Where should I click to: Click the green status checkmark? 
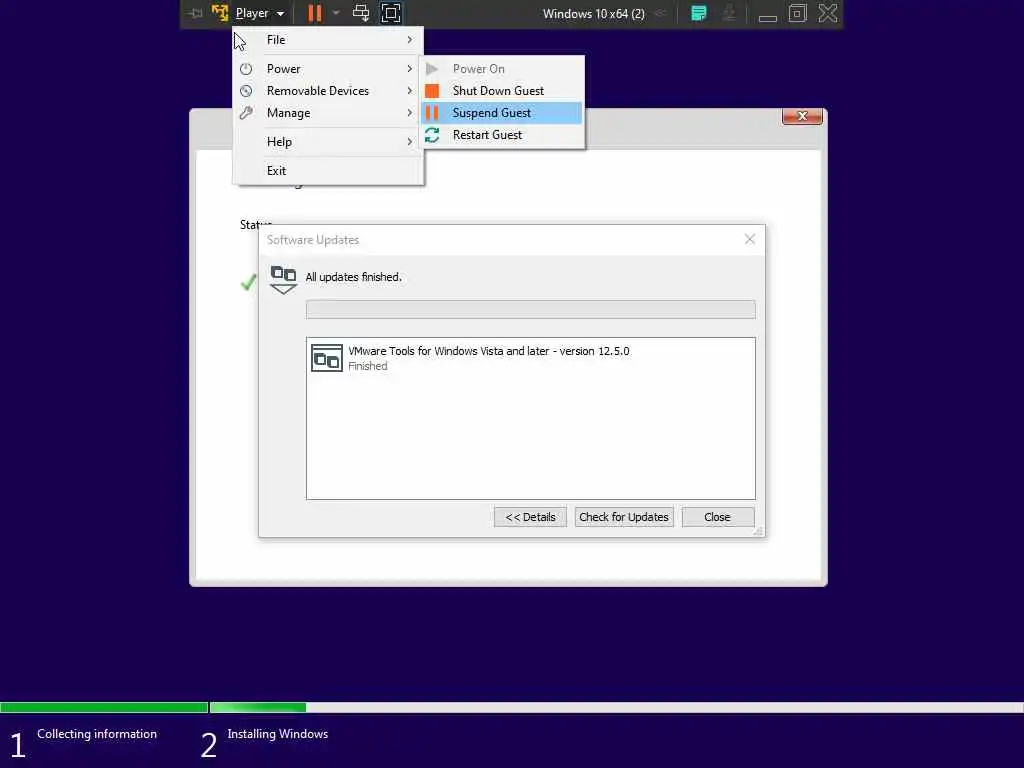(249, 282)
